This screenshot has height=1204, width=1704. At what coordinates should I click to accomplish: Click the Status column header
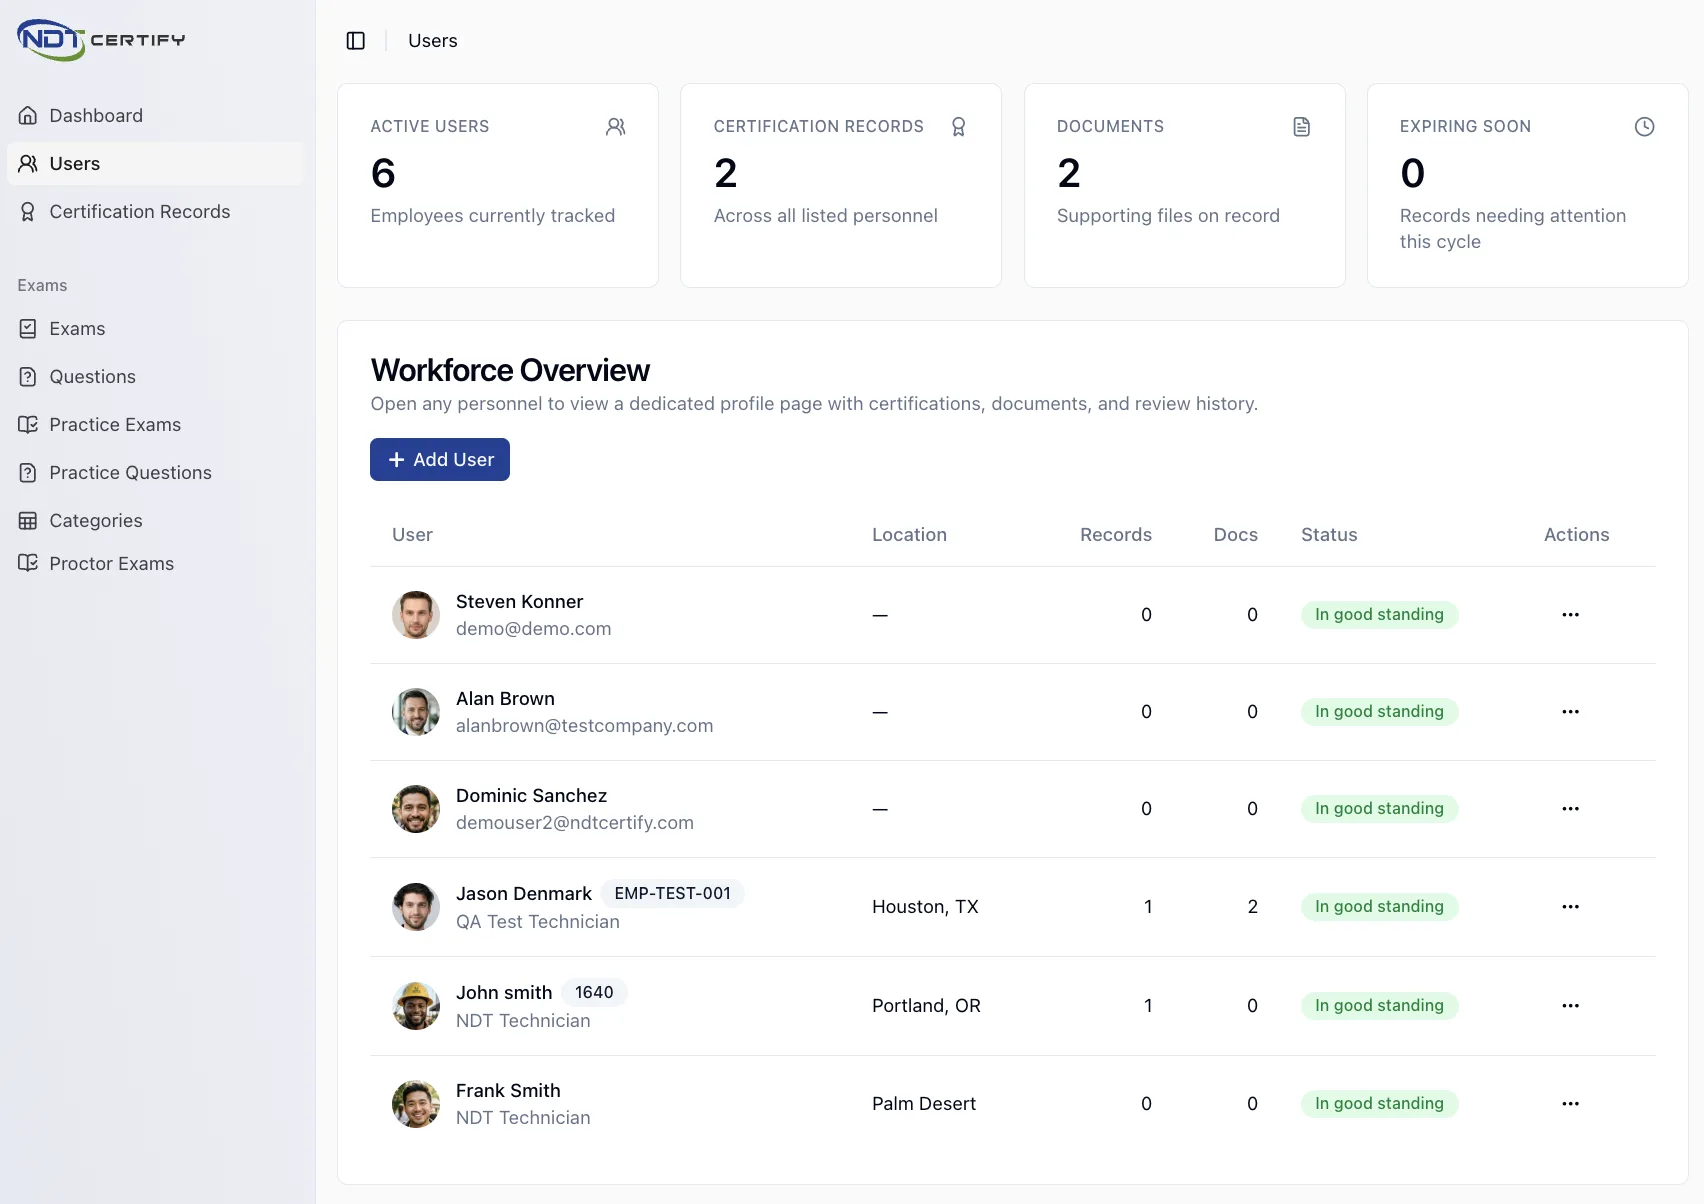point(1329,535)
